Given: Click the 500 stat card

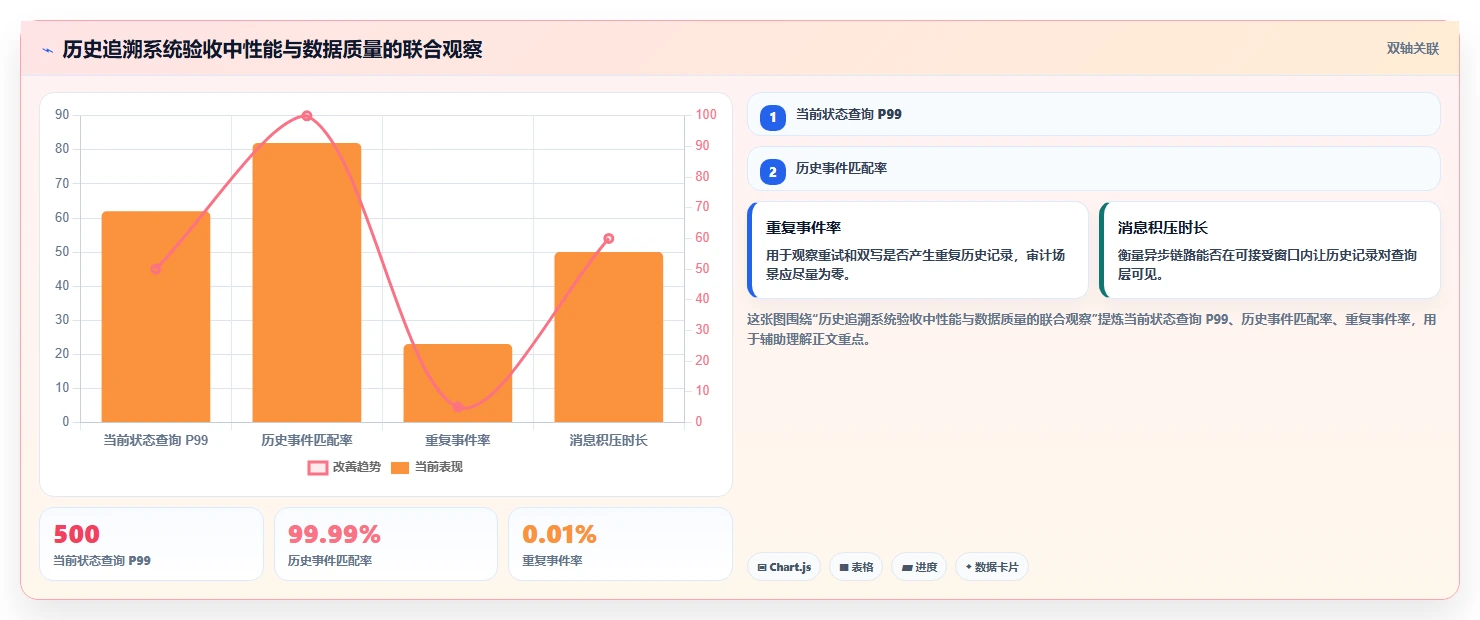Looking at the screenshot, I should point(151,544).
